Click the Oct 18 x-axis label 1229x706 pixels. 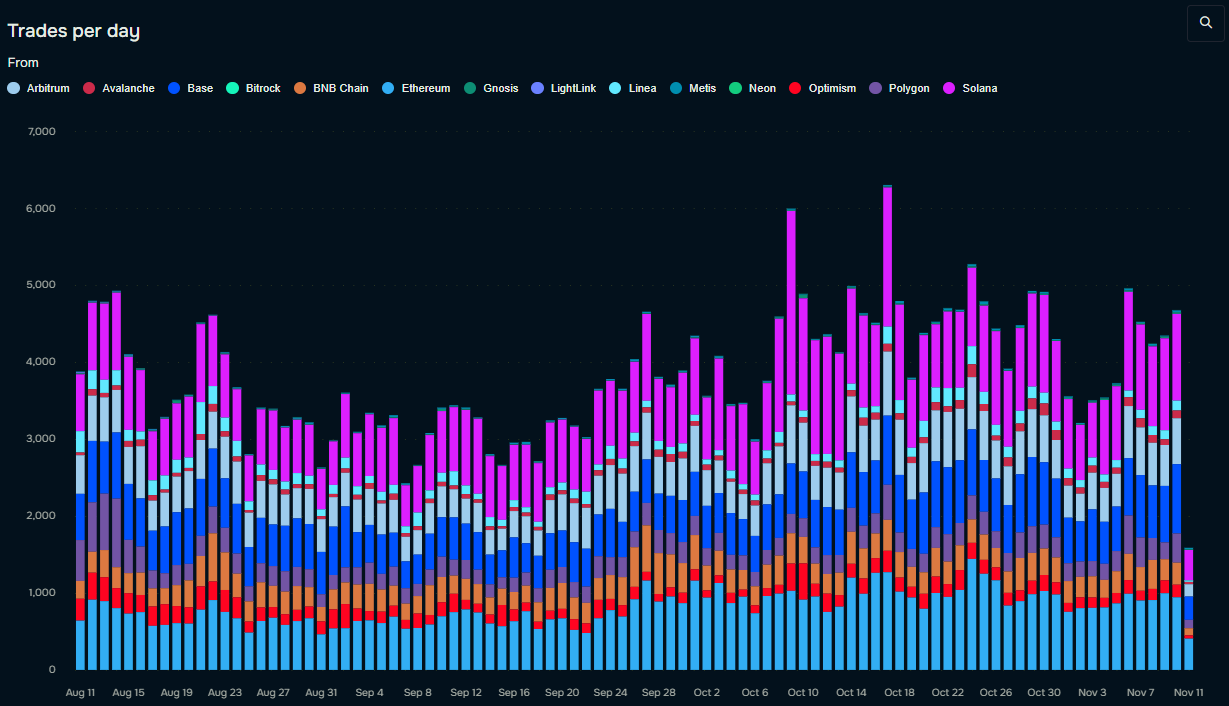(x=899, y=692)
